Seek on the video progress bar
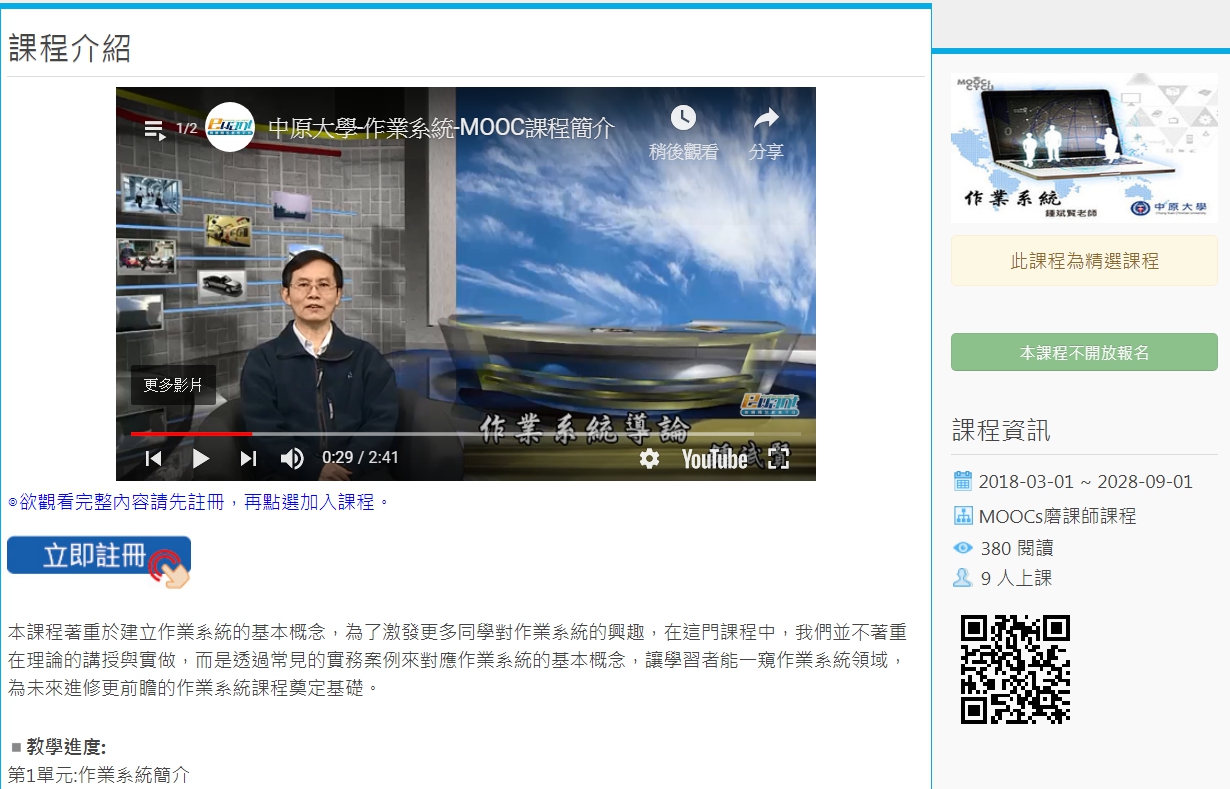 pyautogui.click(x=466, y=434)
